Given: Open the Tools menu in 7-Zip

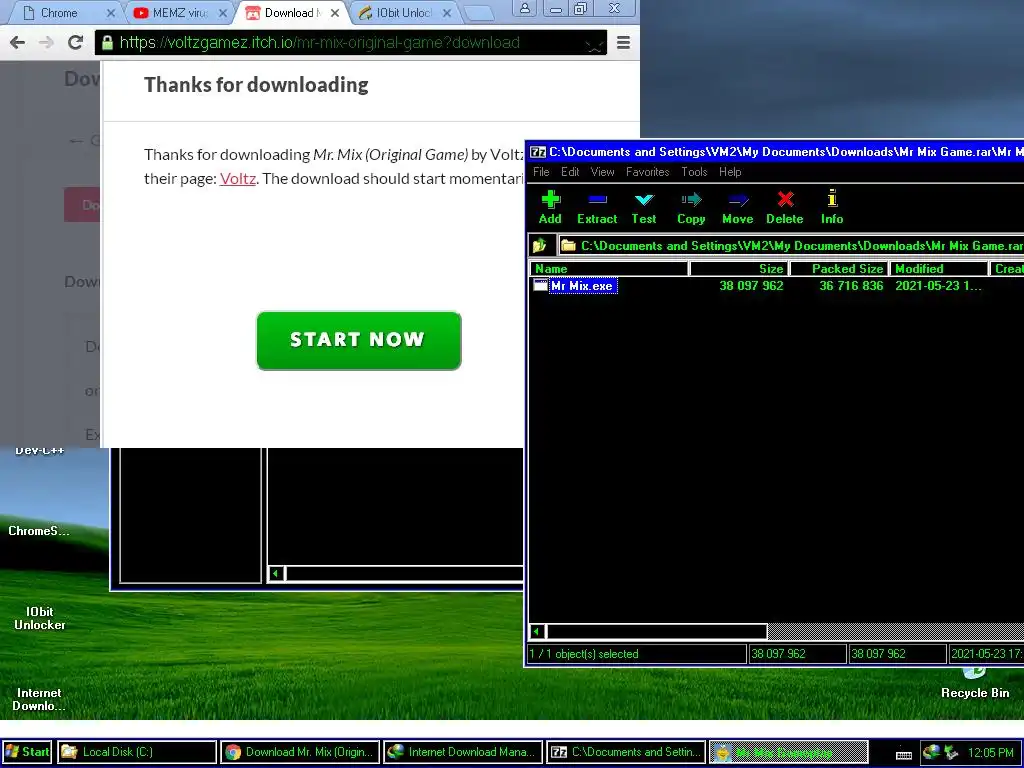Looking at the screenshot, I should click(x=694, y=172).
